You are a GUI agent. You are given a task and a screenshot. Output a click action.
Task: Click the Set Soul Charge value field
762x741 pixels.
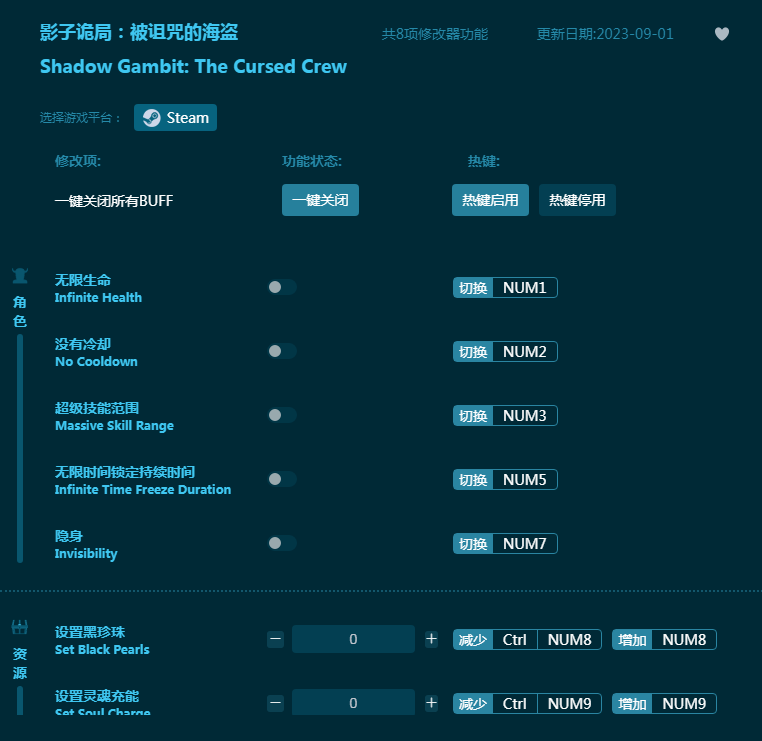click(353, 702)
